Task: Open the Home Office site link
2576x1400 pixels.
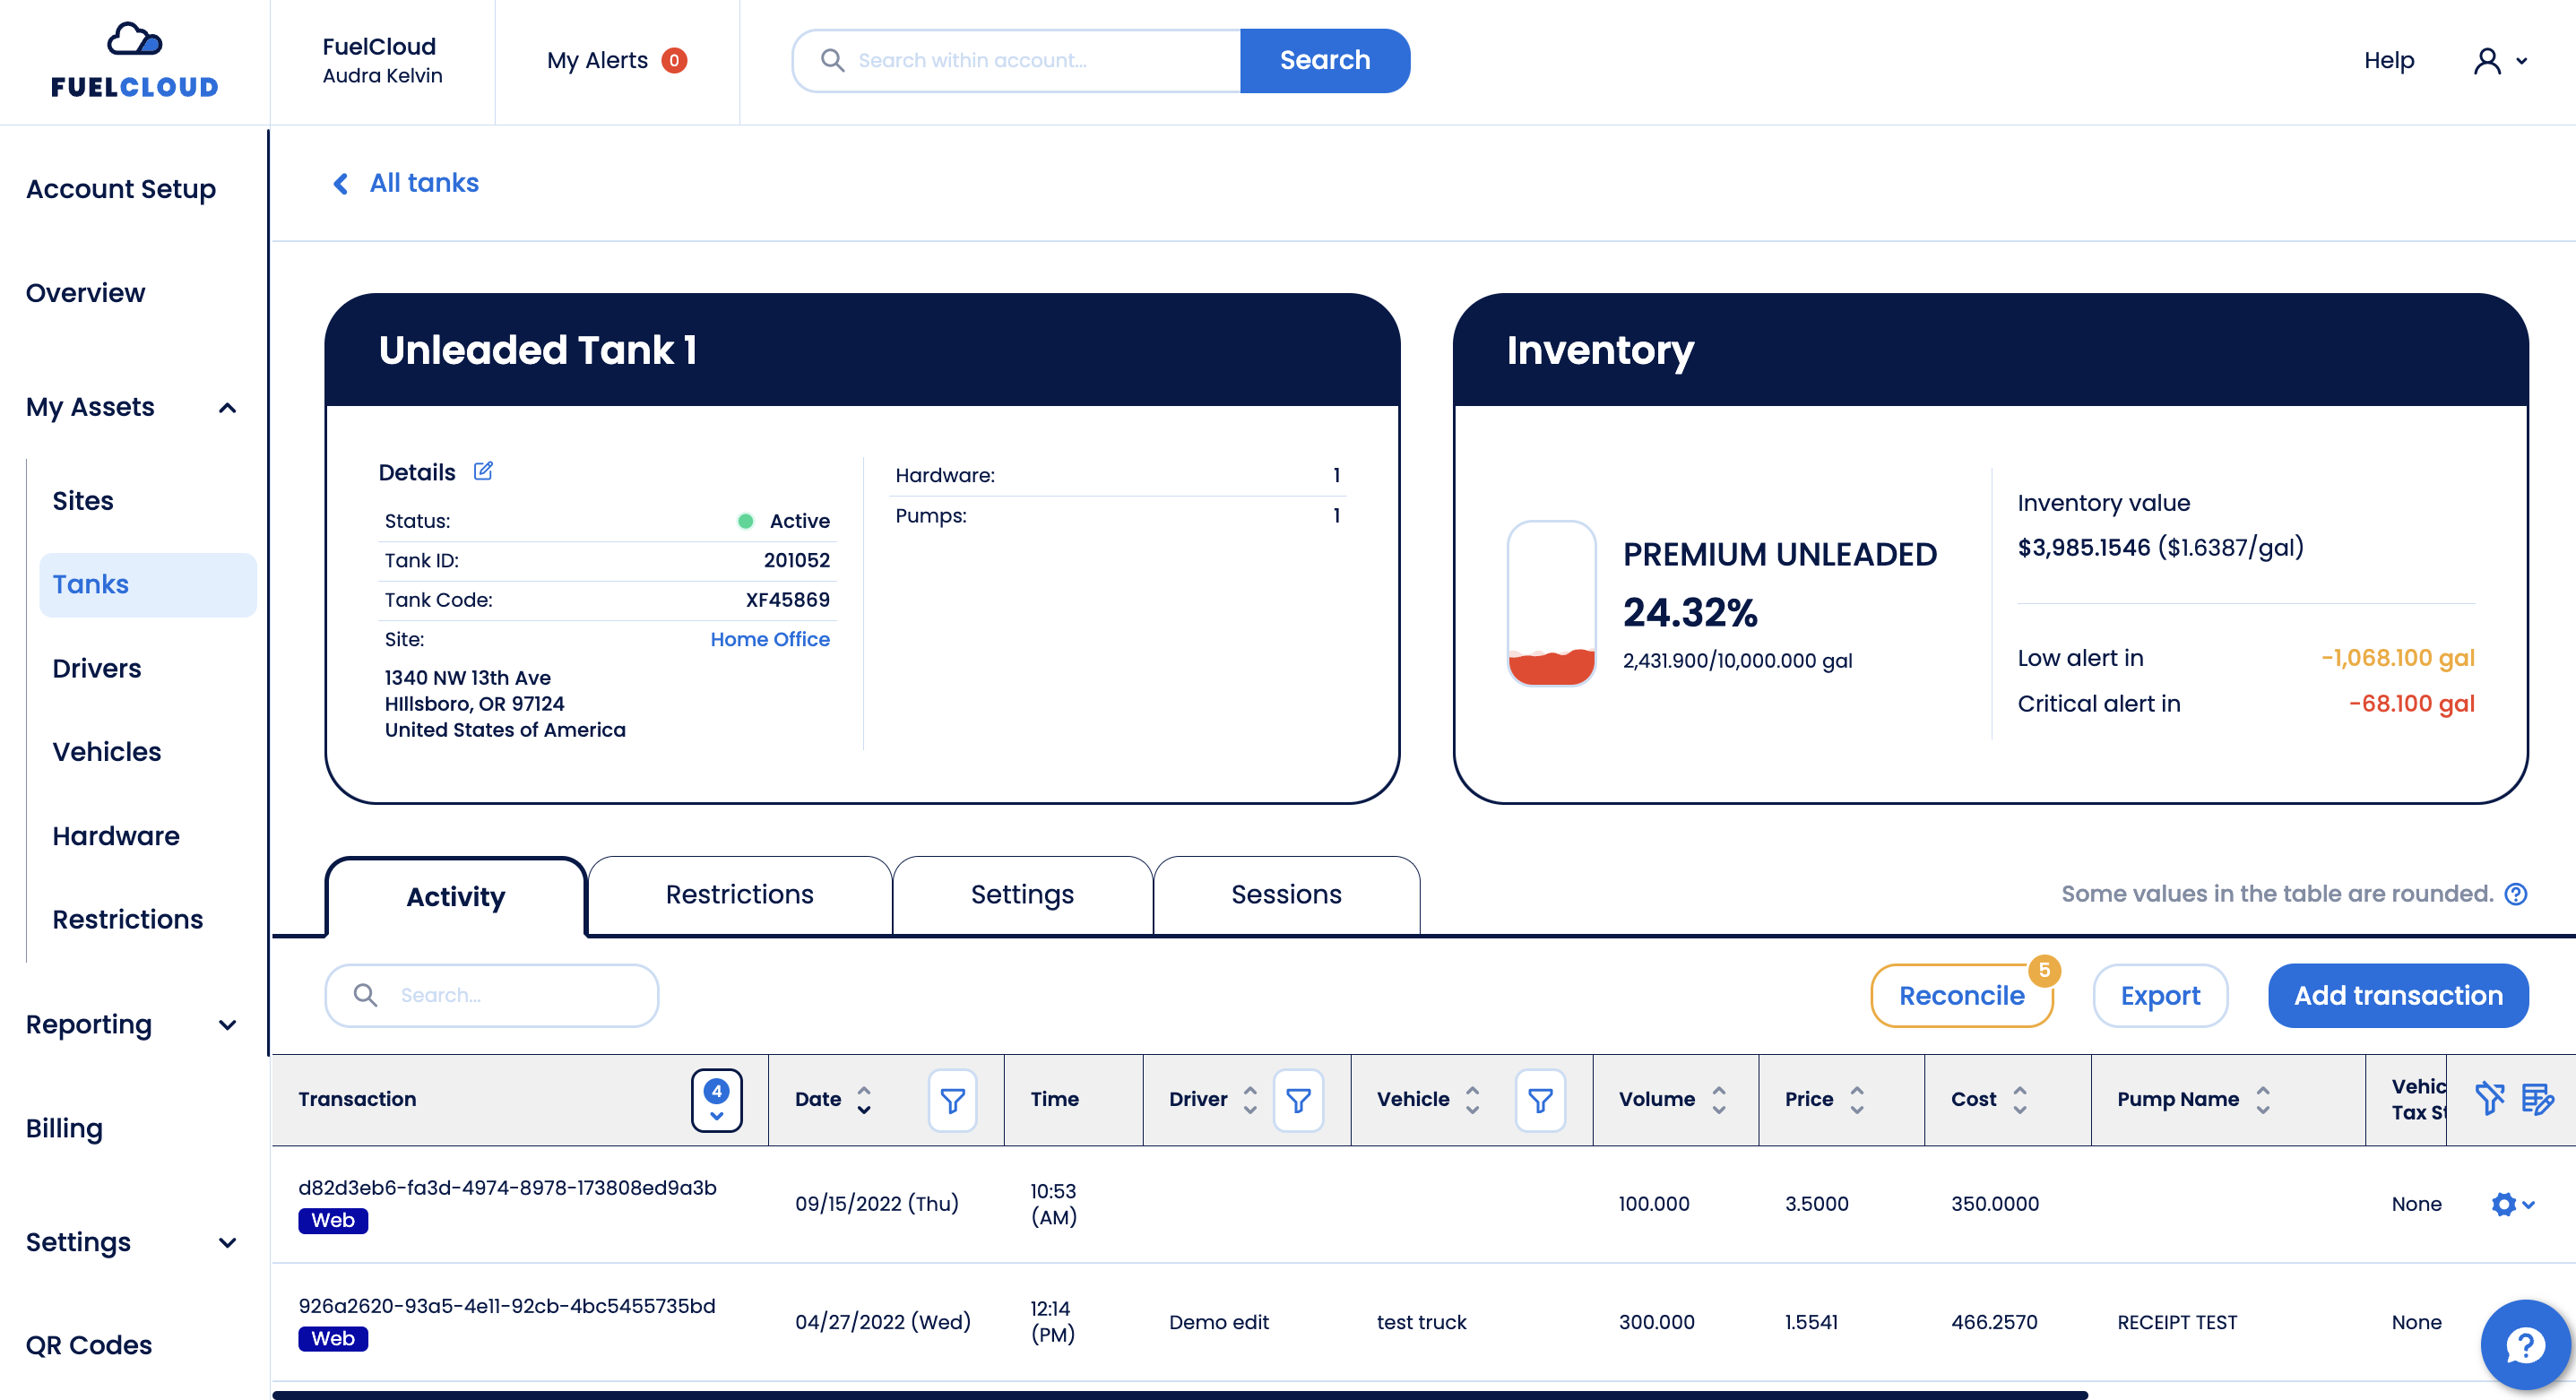Action: [769, 639]
